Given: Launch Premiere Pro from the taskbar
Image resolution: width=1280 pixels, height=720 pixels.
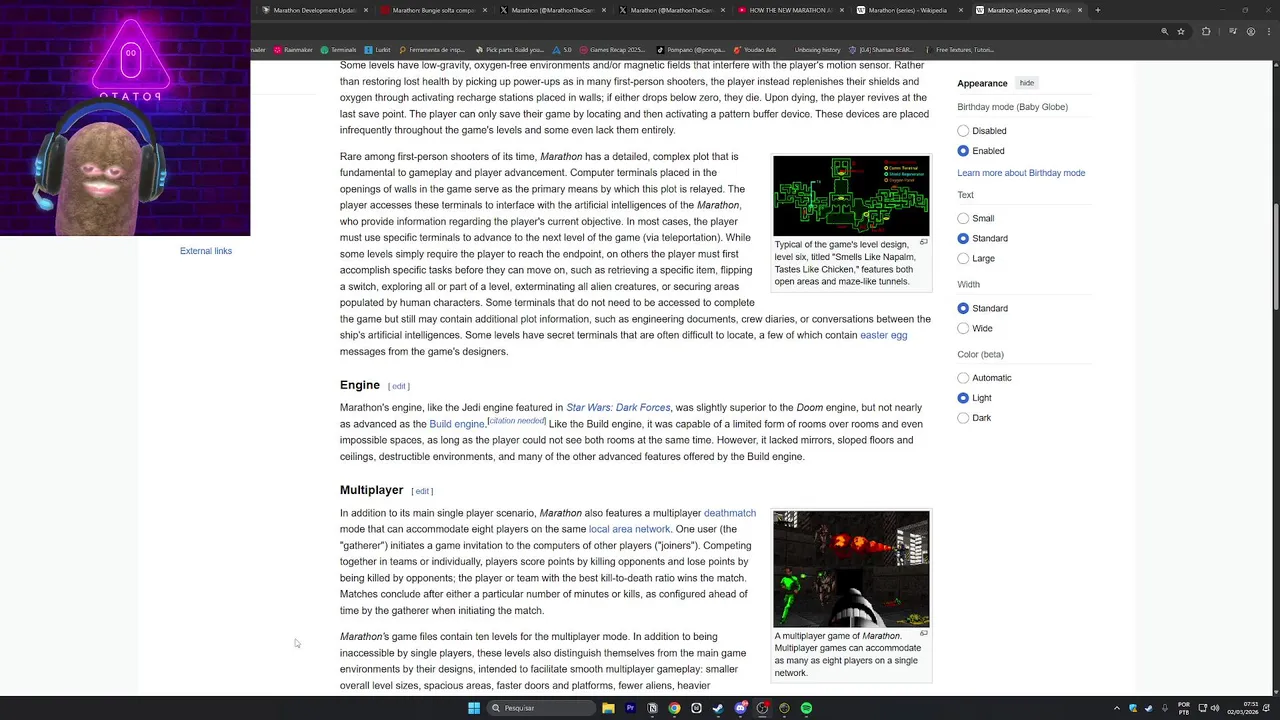Looking at the screenshot, I should point(630,708).
